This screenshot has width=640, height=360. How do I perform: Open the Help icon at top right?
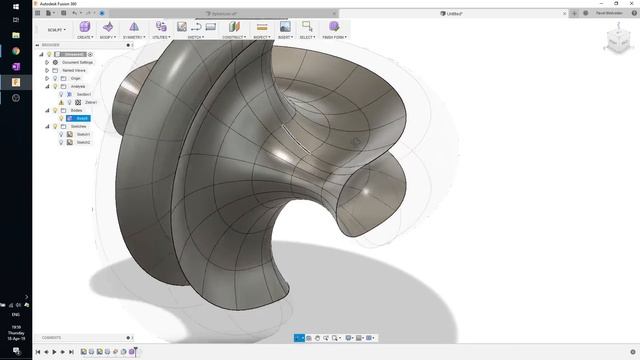coord(634,13)
